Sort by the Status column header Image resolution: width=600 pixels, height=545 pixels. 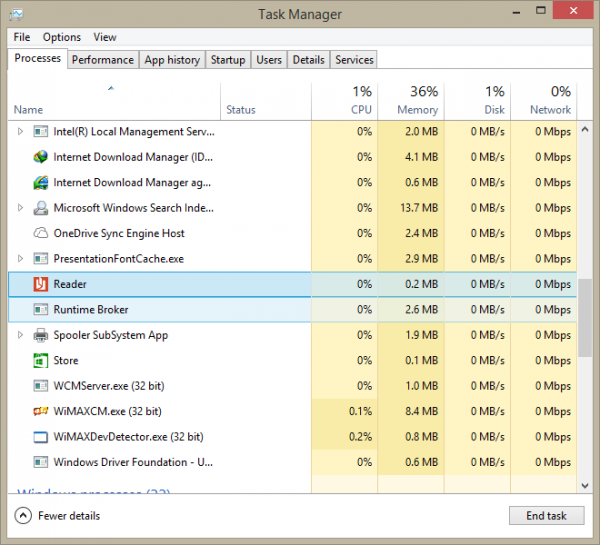pyautogui.click(x=266, y=102)
